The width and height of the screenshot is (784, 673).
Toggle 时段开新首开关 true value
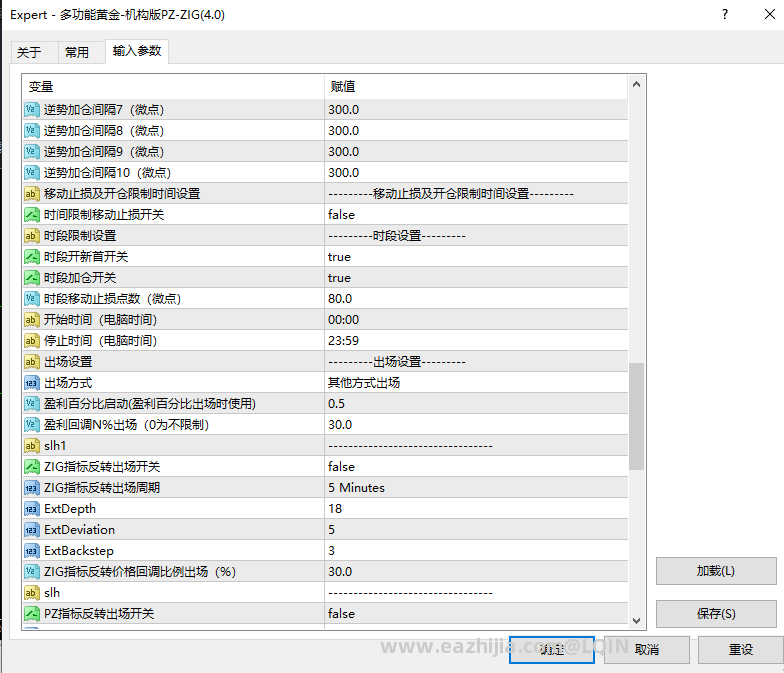476,256
